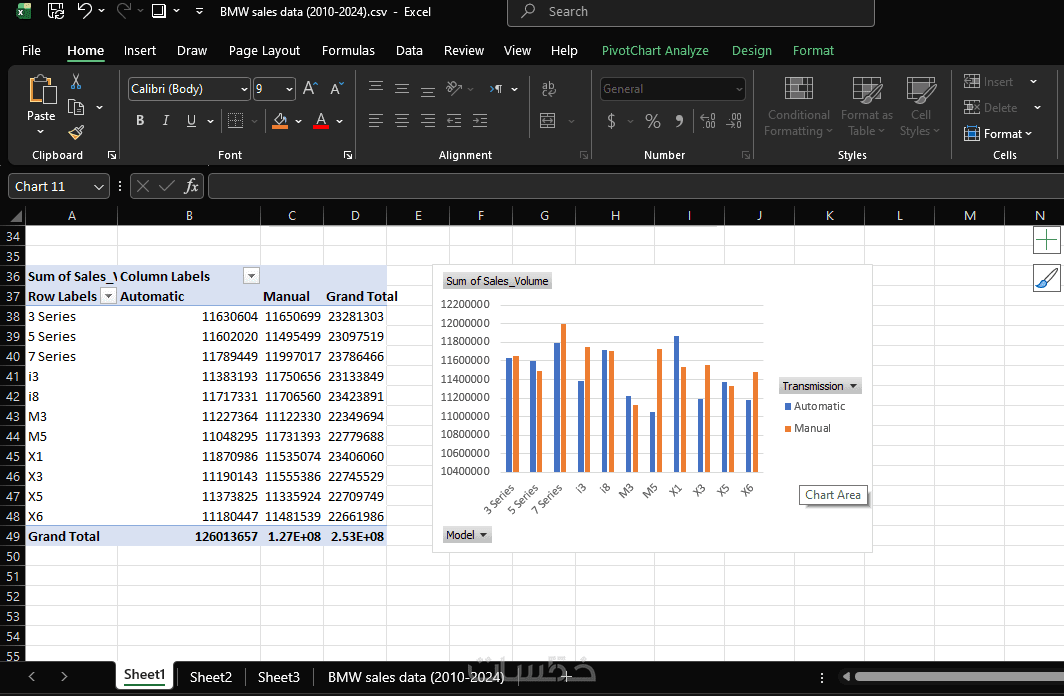Open Row Labels filter dropdown

click(109, 296)
